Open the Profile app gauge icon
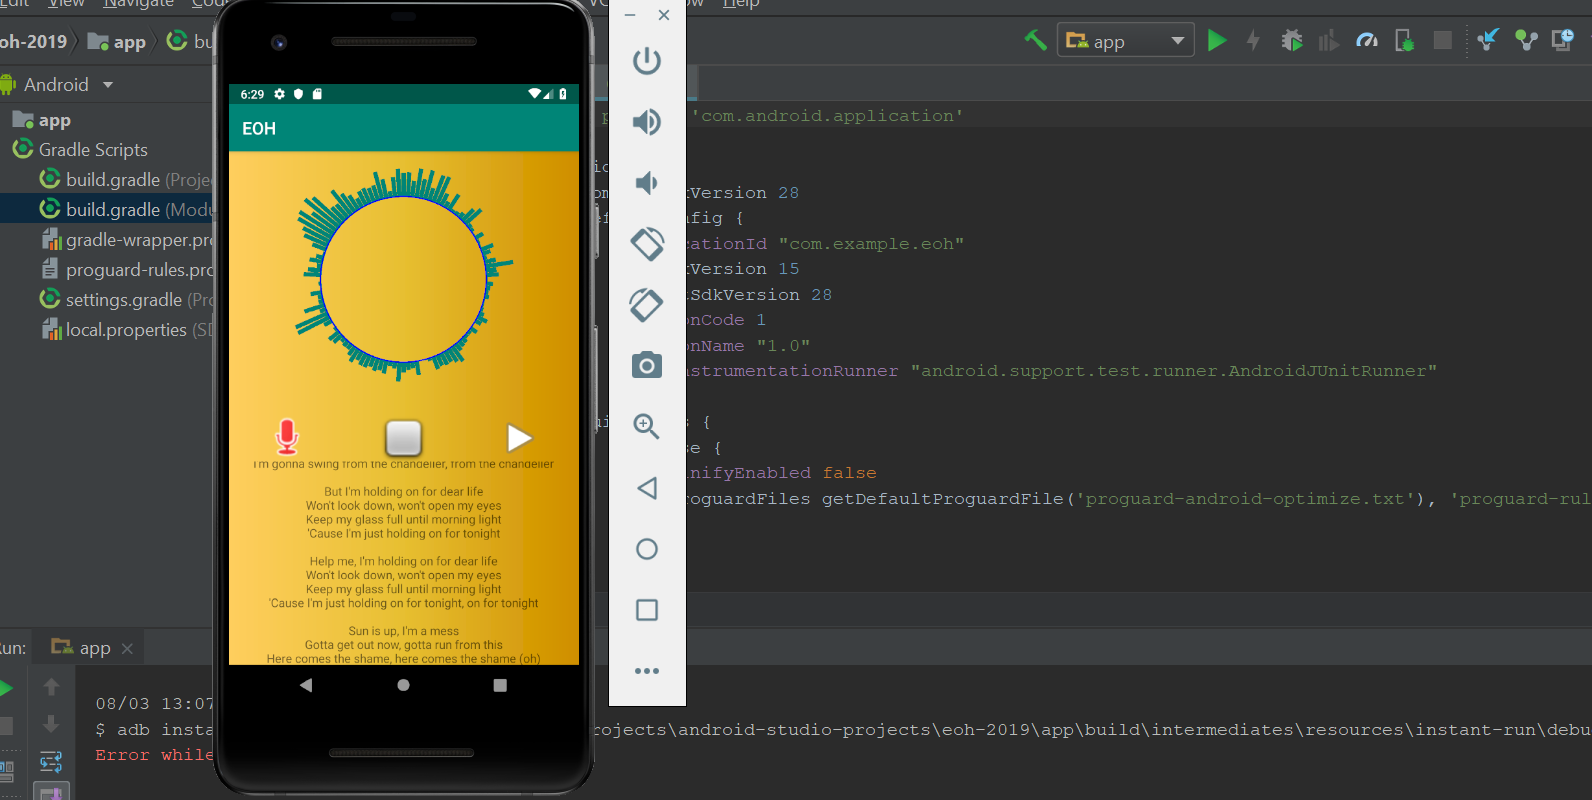This screenshot has height=800, width=1592. pyautogui.click(x=1367, y=41)
